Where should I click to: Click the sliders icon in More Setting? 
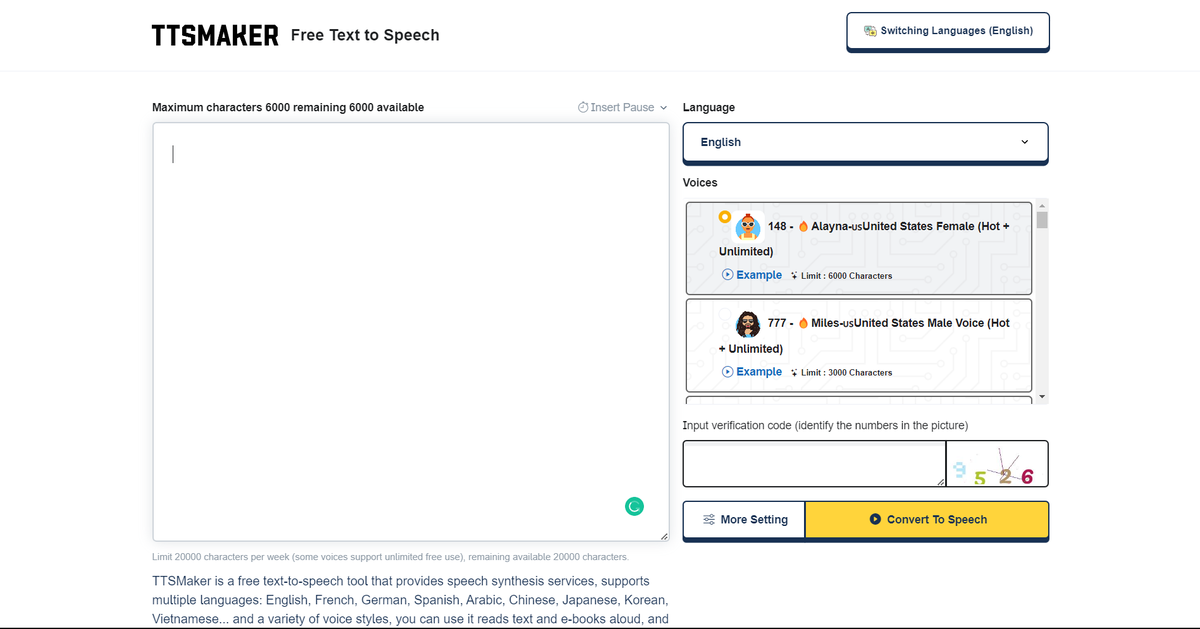[709, 520]
